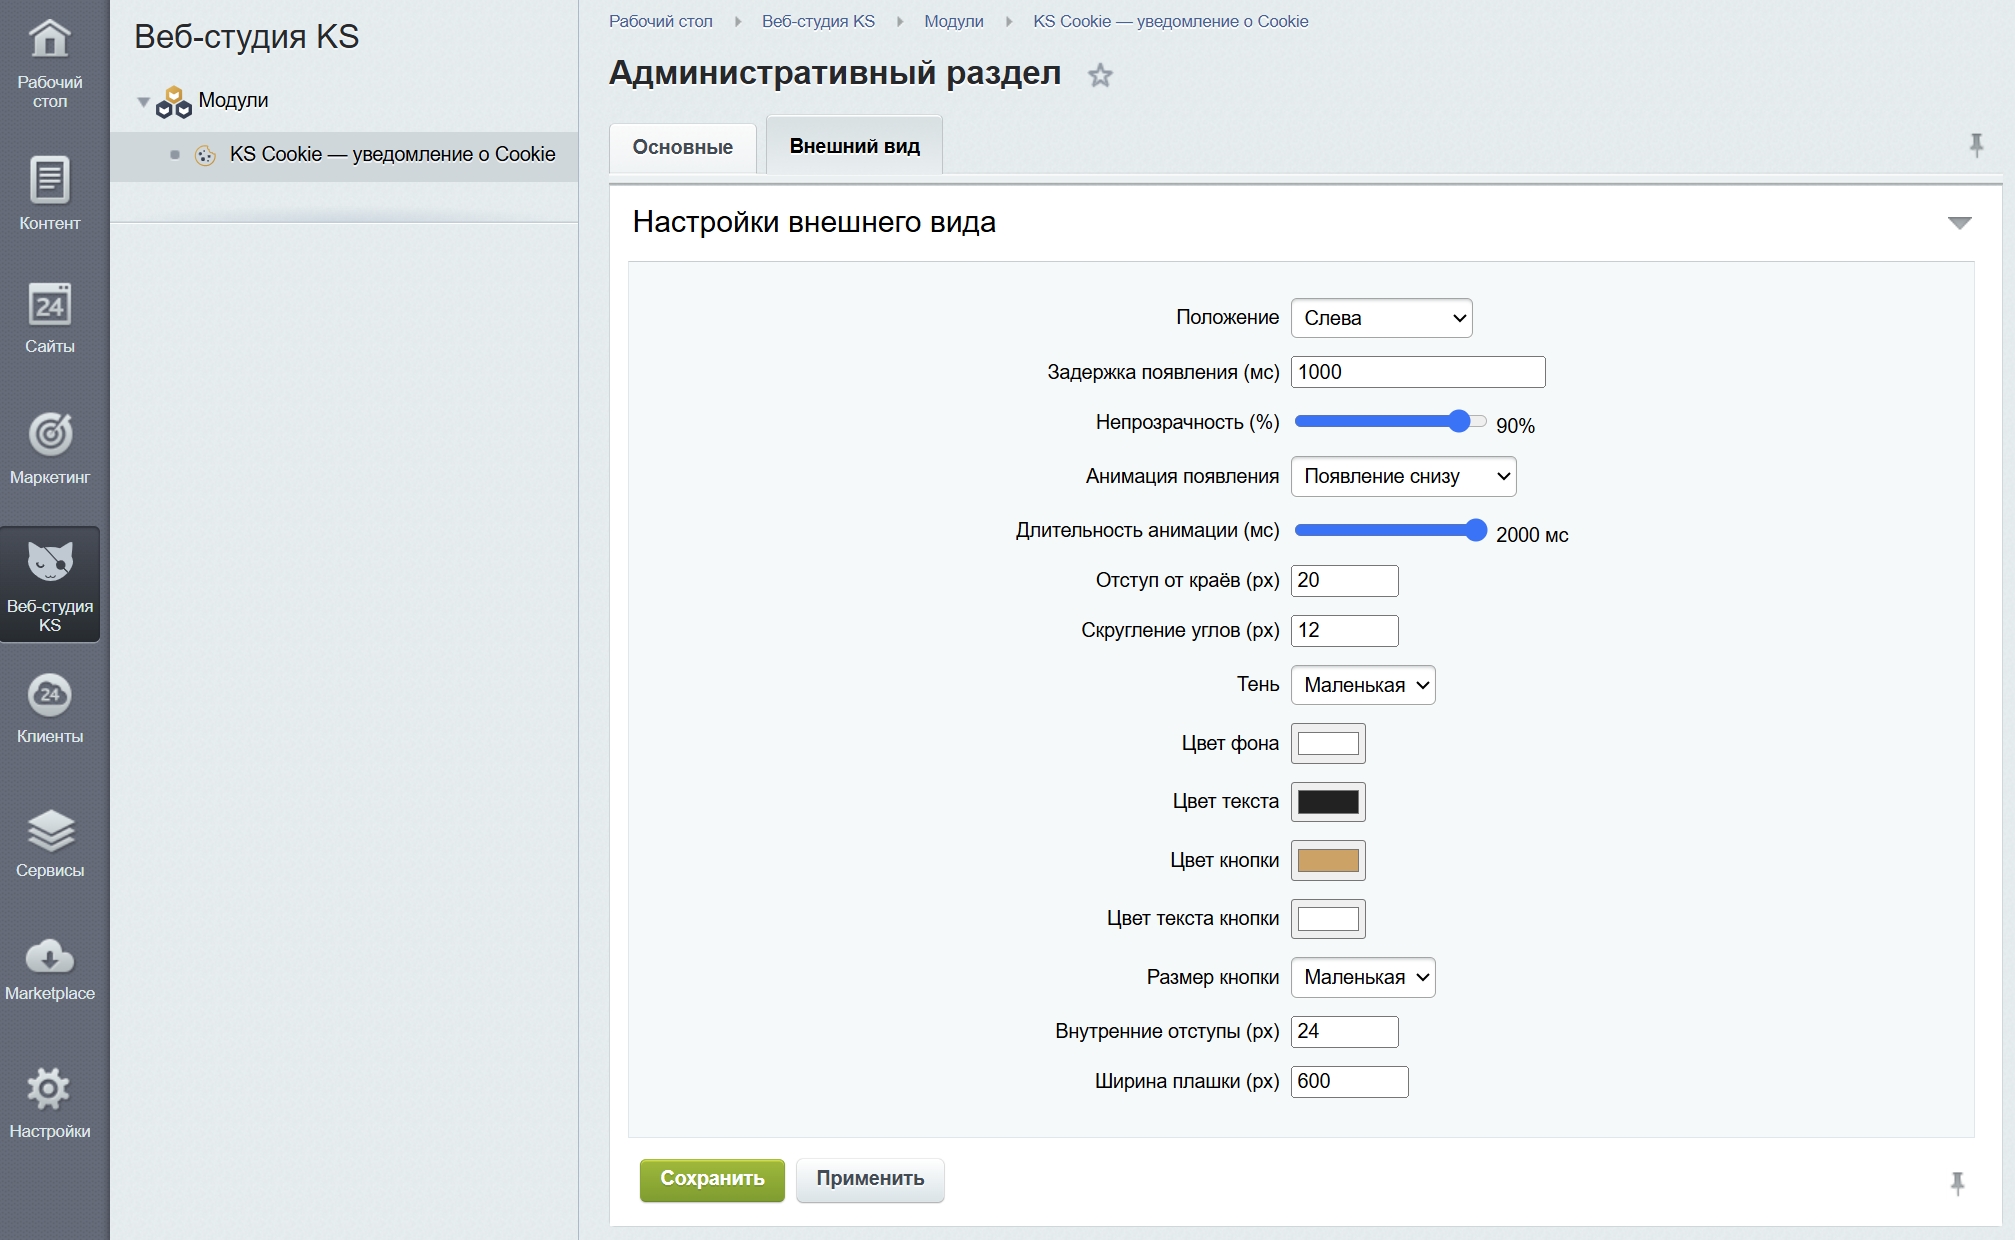This screenshot has width=2015, height=1240.
Task: Switch to the Основные tab
Action: (682, 147)
